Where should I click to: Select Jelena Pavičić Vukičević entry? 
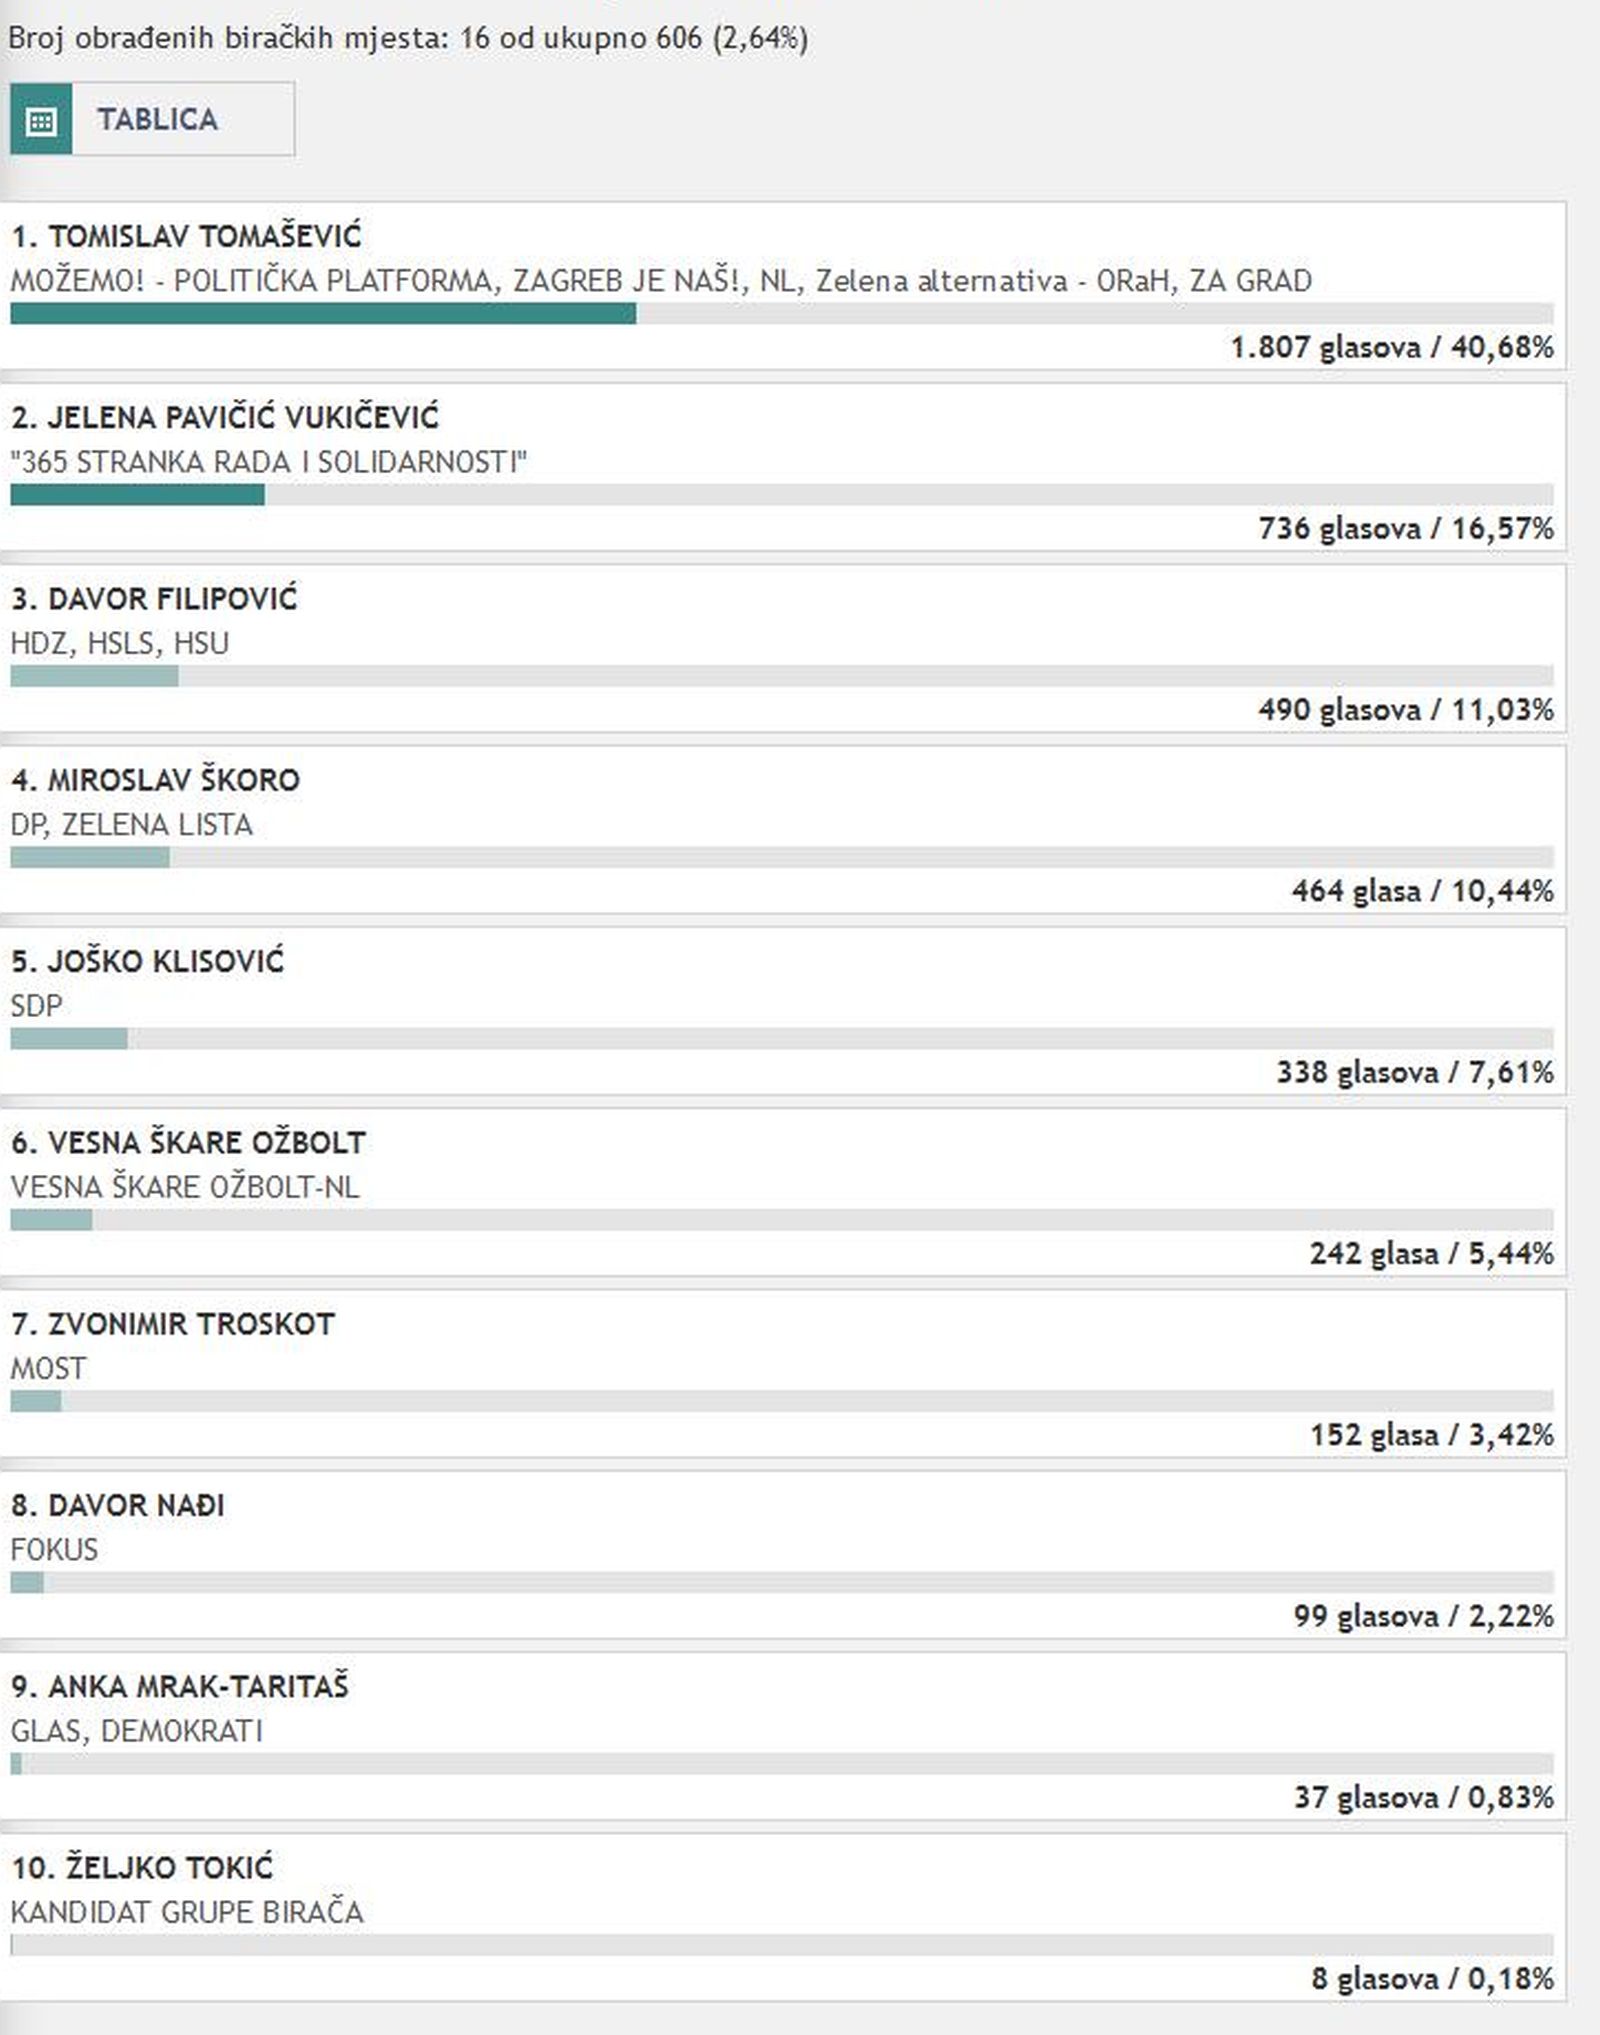click(x=783, y=467)
